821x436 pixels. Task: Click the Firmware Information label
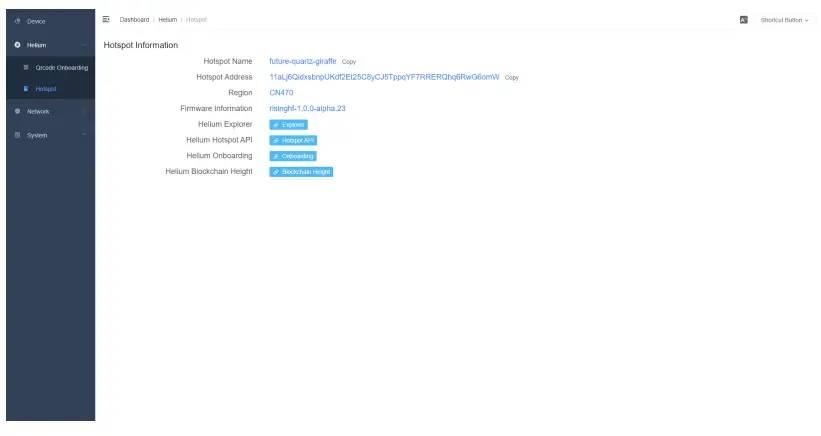tap(216, 108)
